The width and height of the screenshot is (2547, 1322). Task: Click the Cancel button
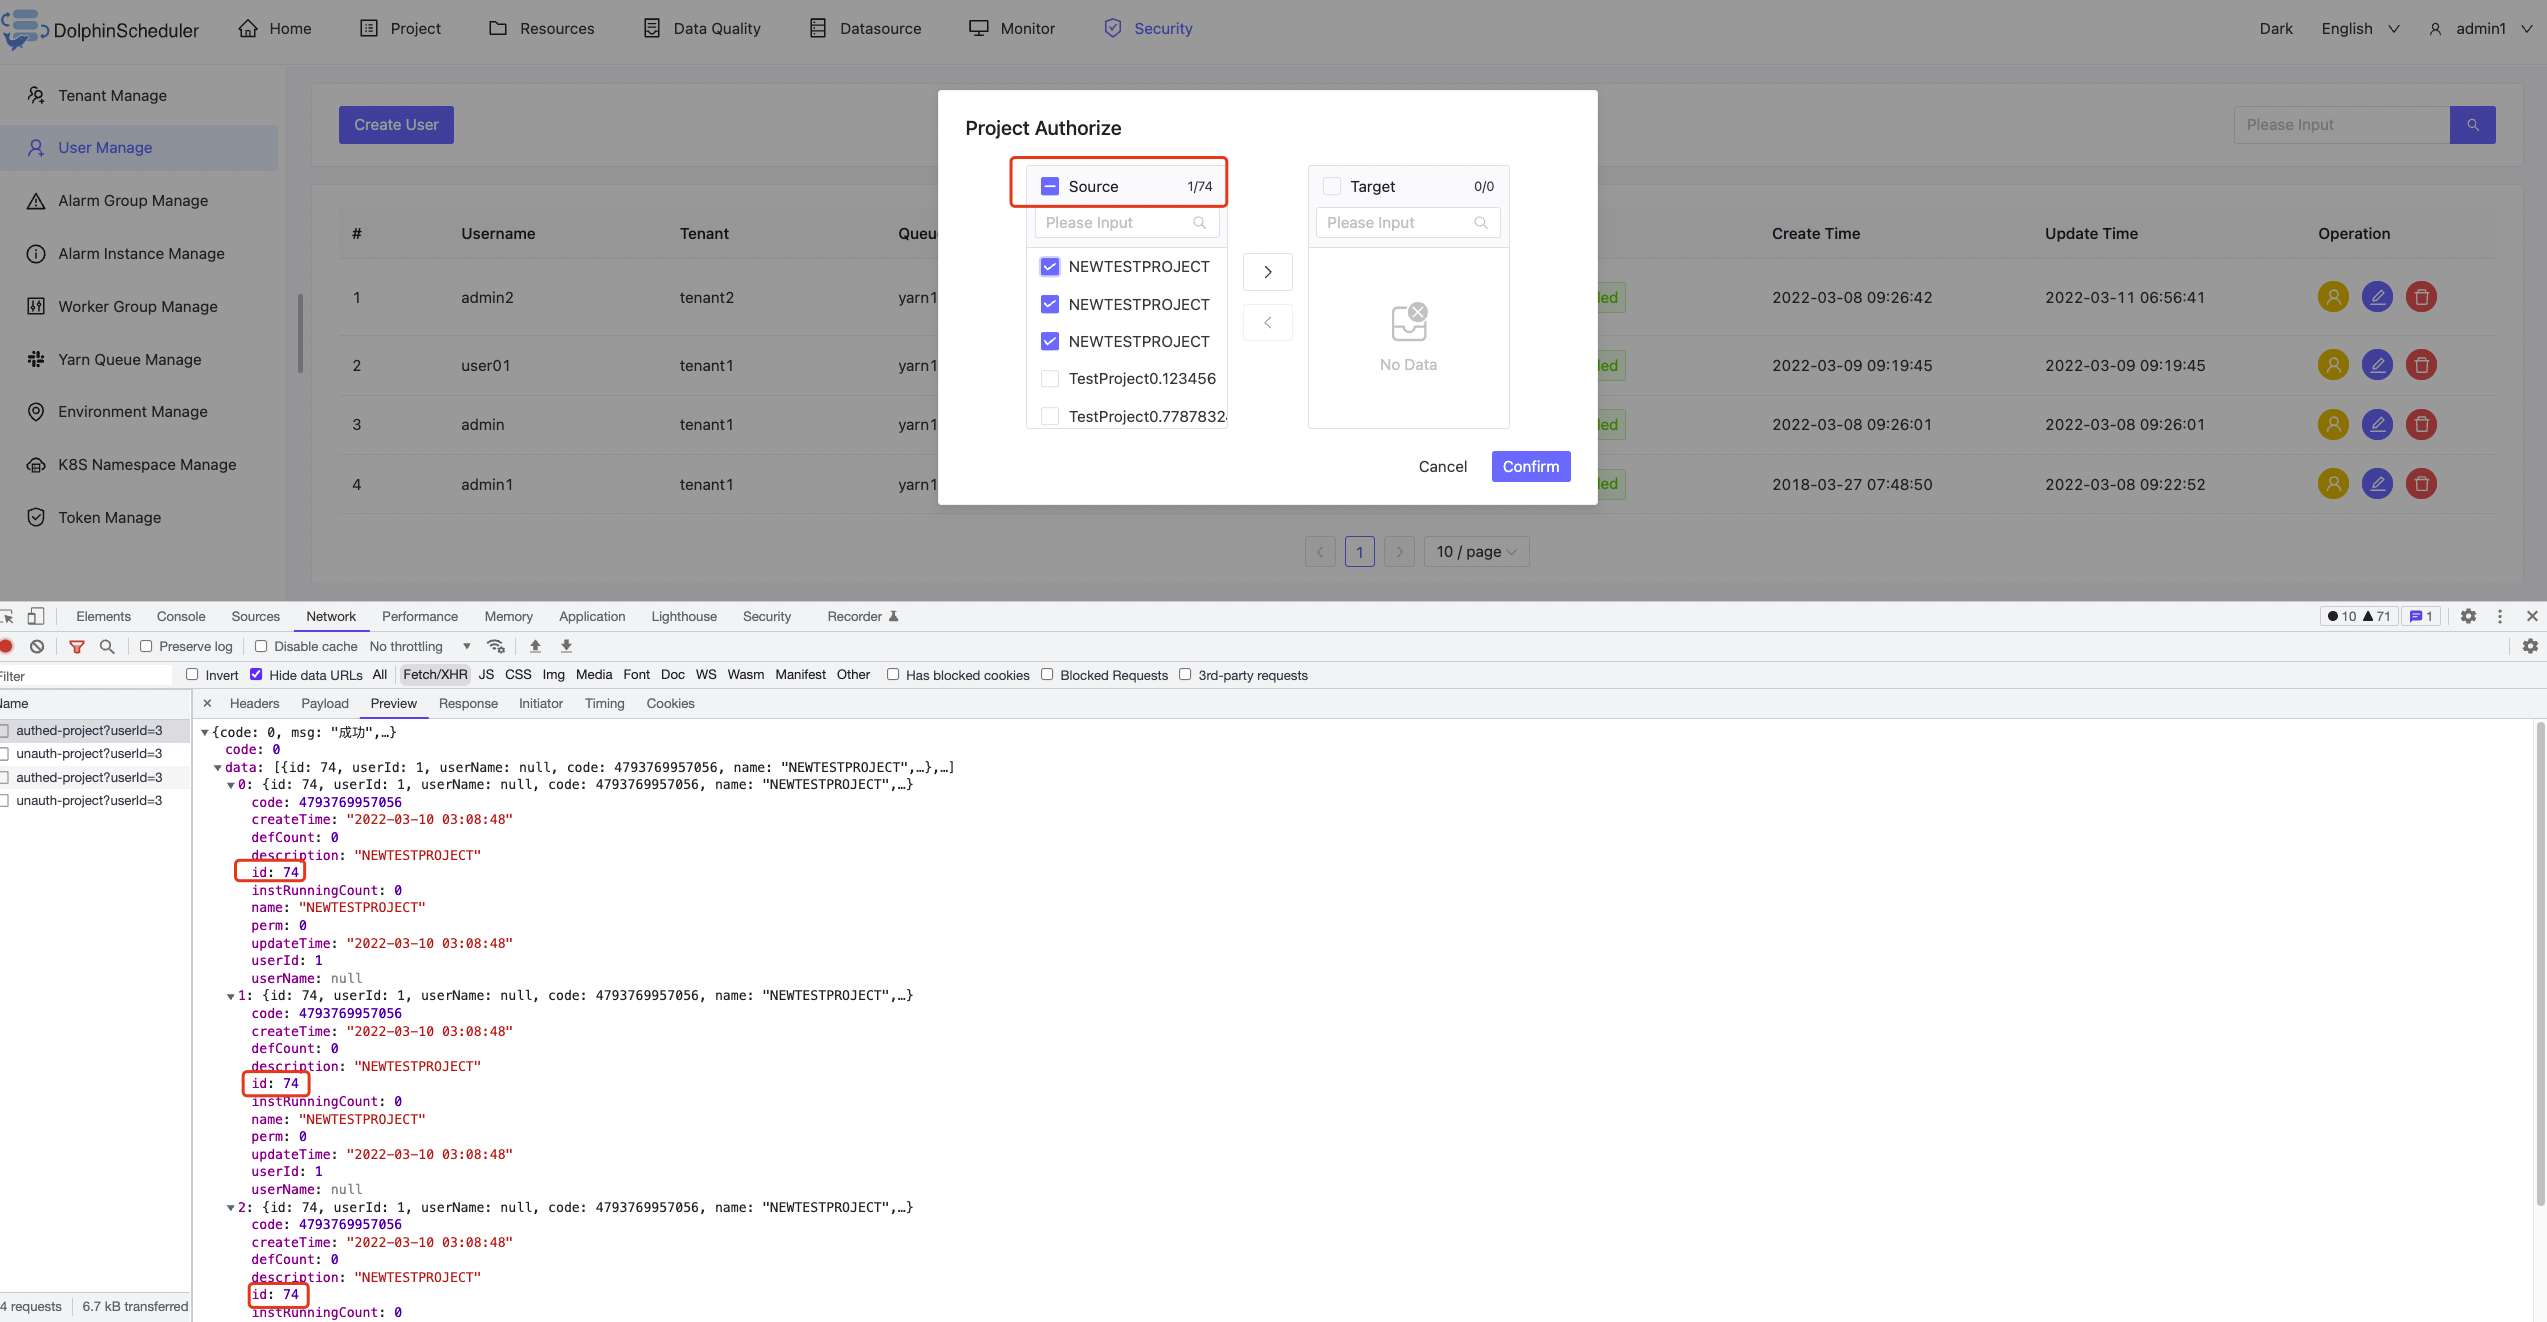coord(1443,467)
